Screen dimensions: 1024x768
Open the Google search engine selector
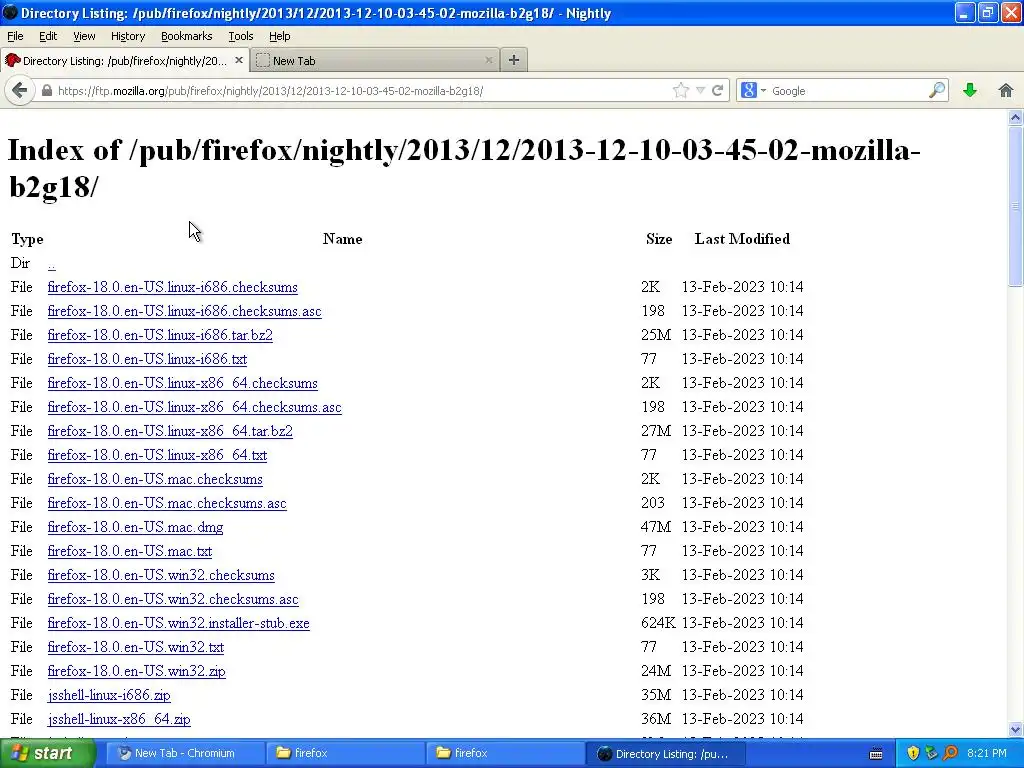tap(753, 91)
